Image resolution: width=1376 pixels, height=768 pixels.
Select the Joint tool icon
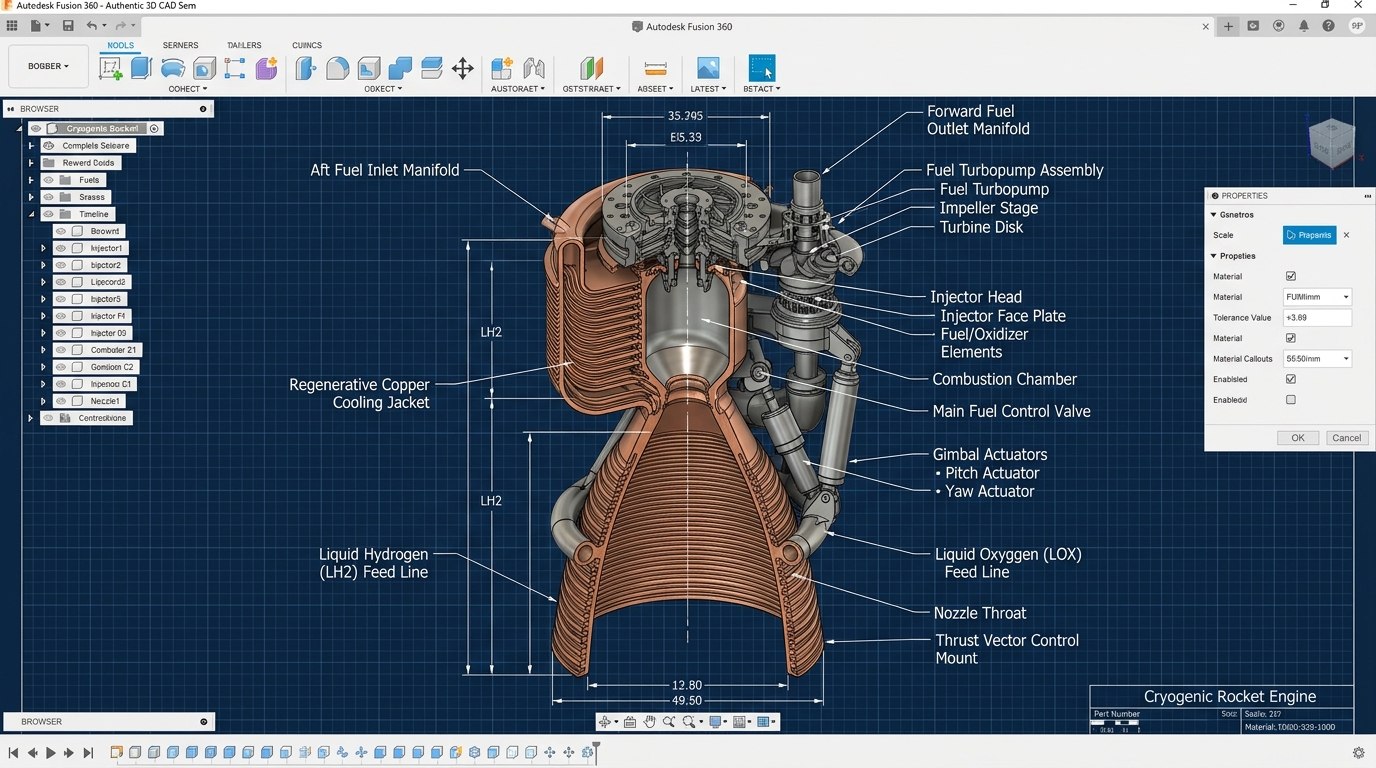(x=534, y=68)
